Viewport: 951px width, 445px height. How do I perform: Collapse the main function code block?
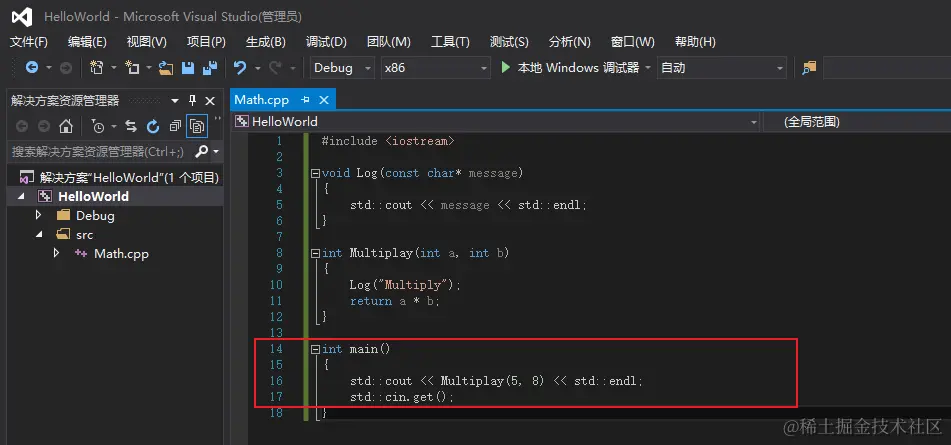click(315, 349)
